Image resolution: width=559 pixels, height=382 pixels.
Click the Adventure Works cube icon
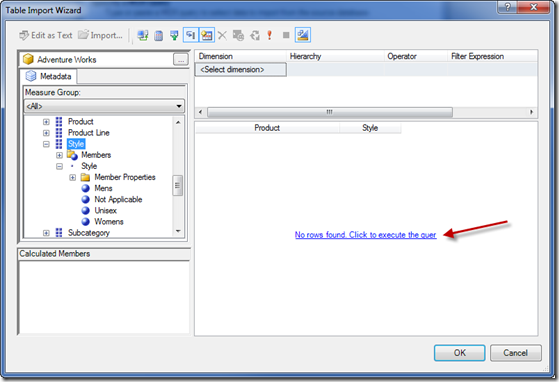coord(28,59)
